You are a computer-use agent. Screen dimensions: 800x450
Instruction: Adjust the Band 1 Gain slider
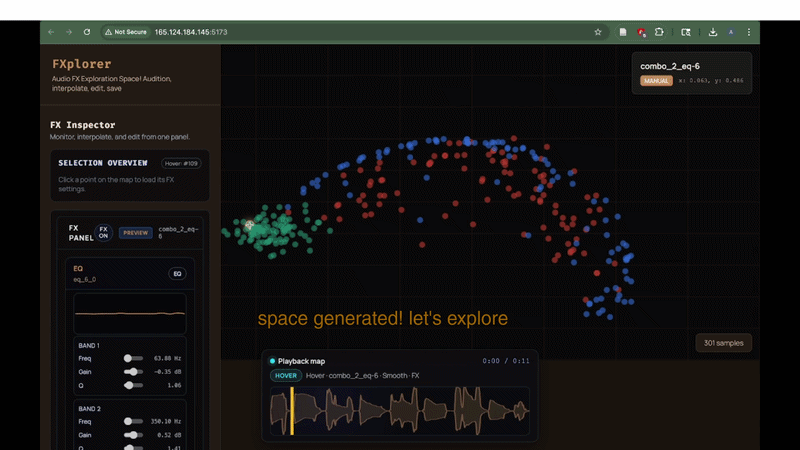pos(133,372)
